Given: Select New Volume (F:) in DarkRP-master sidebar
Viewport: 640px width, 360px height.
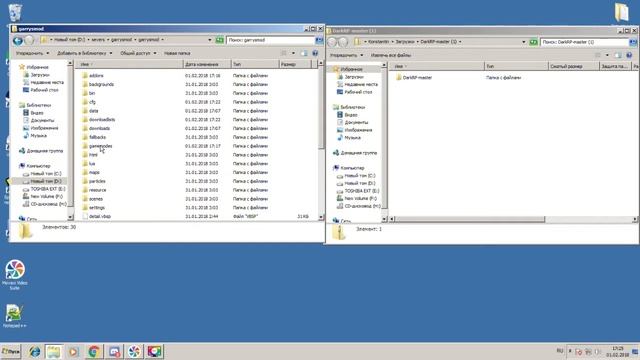Looking at the screenshot, I should coord(357,198).
